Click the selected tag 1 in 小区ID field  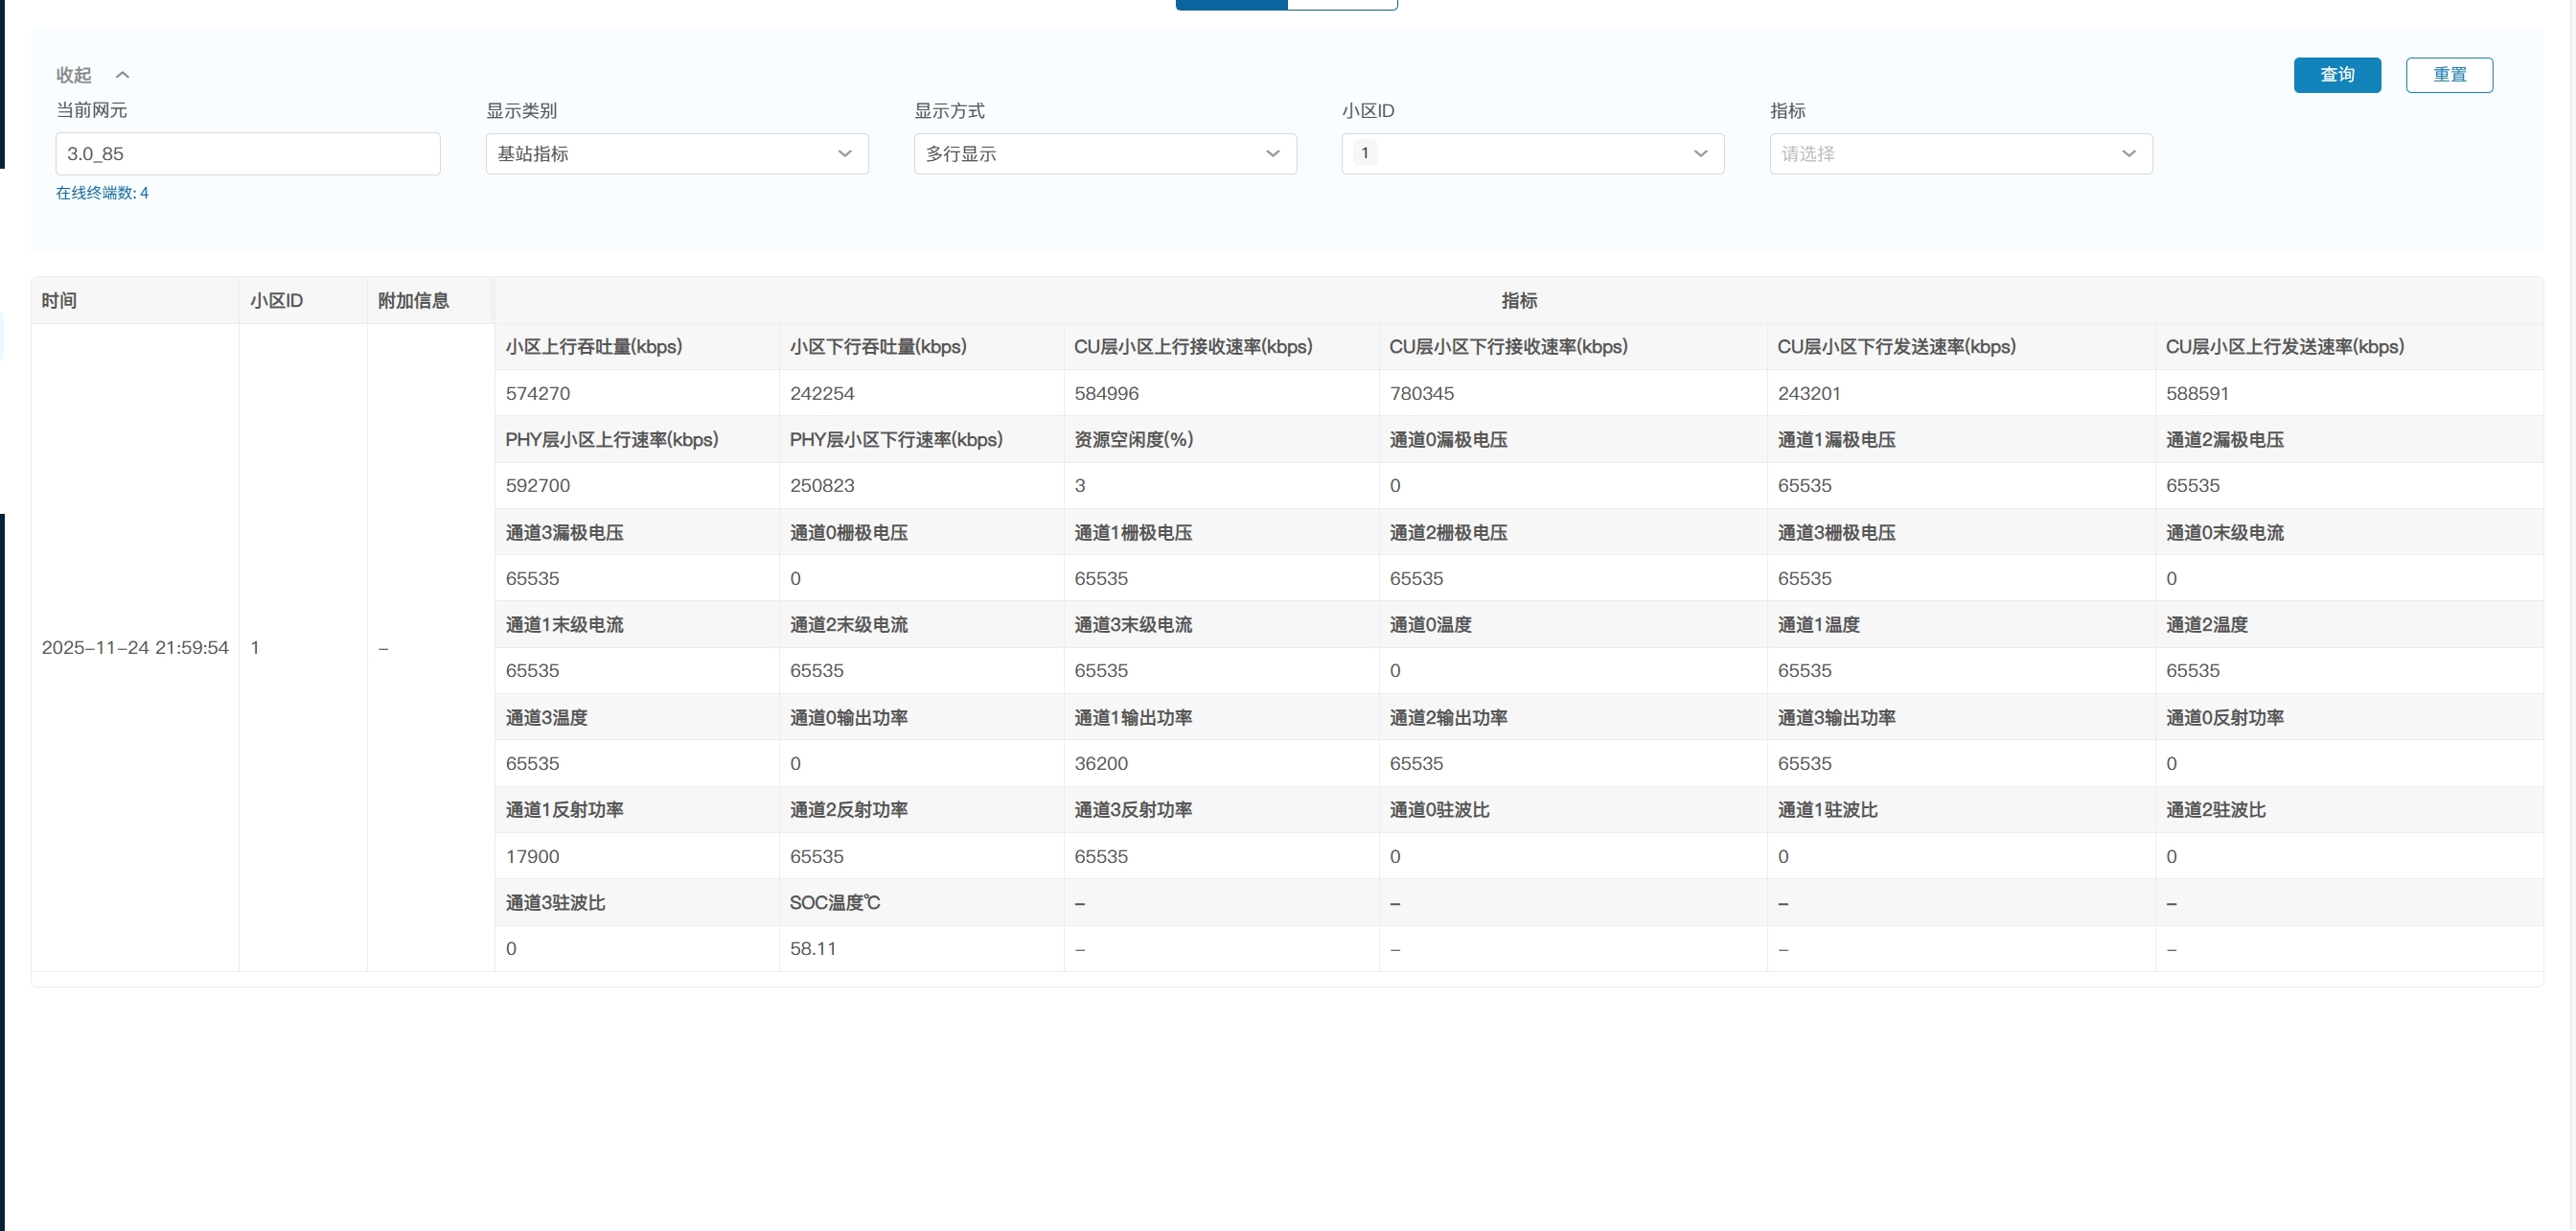1365,153
